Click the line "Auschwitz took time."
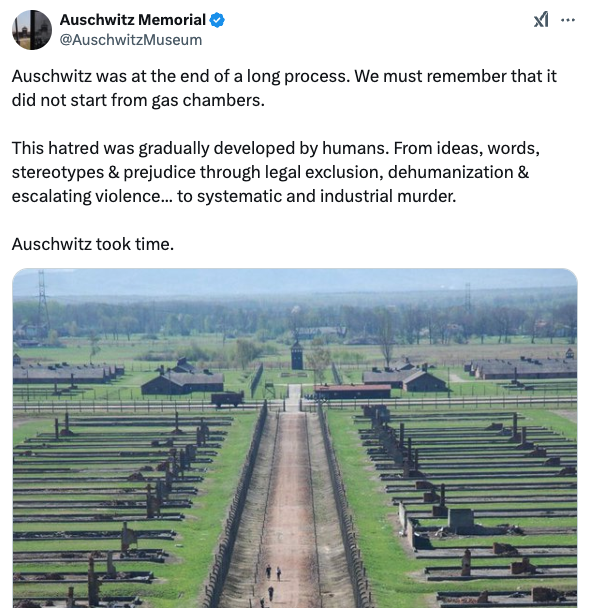Screen dimensions: 590x608 pyautogui.click(x=93, y=244)
